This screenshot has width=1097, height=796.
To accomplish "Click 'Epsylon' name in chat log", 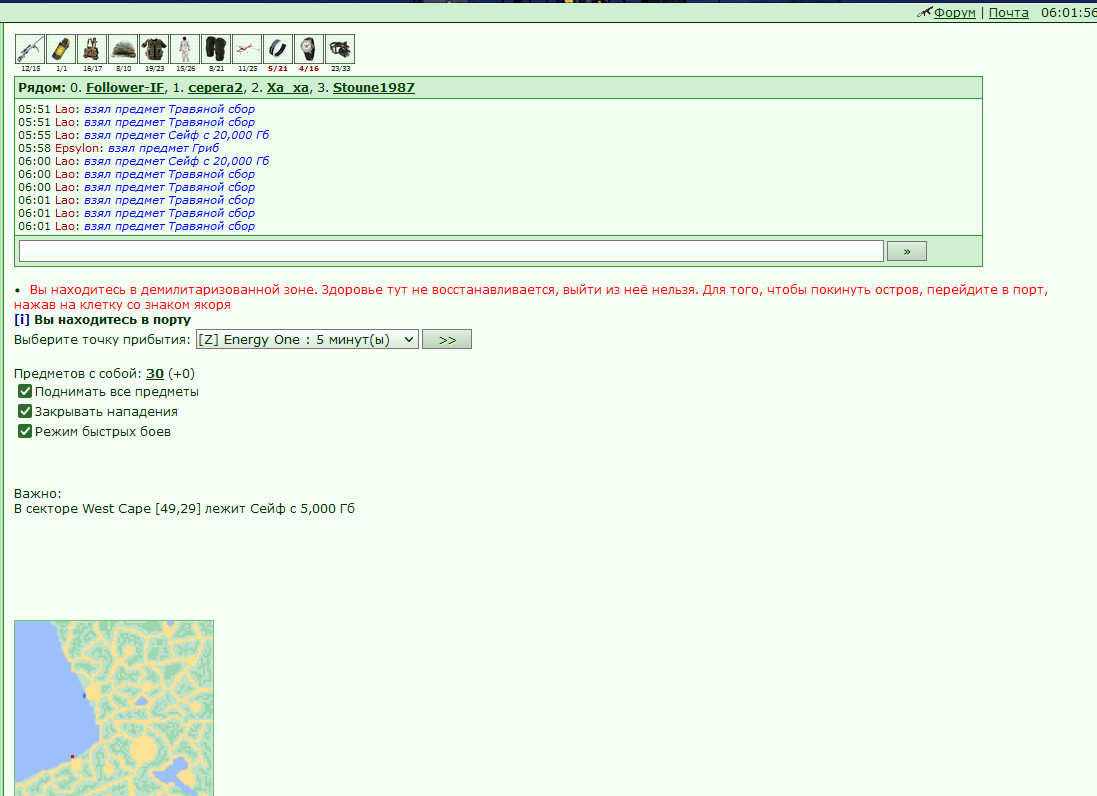I will pos(77,148).
